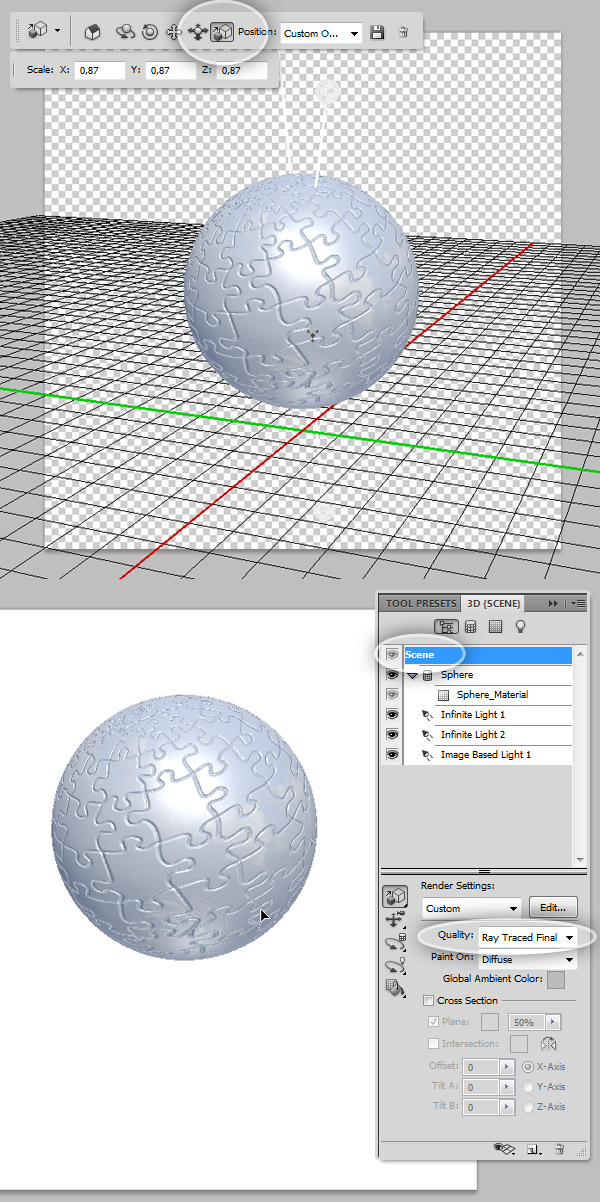This screenshot has width=600, height=1202.
Task: Hide Infinite Light 1 using its eye icon
Action: 392,715
